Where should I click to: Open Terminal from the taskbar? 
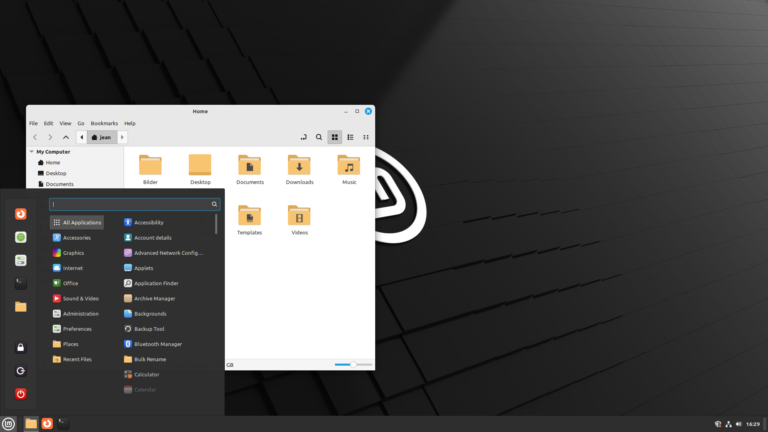tap(63, 424)
